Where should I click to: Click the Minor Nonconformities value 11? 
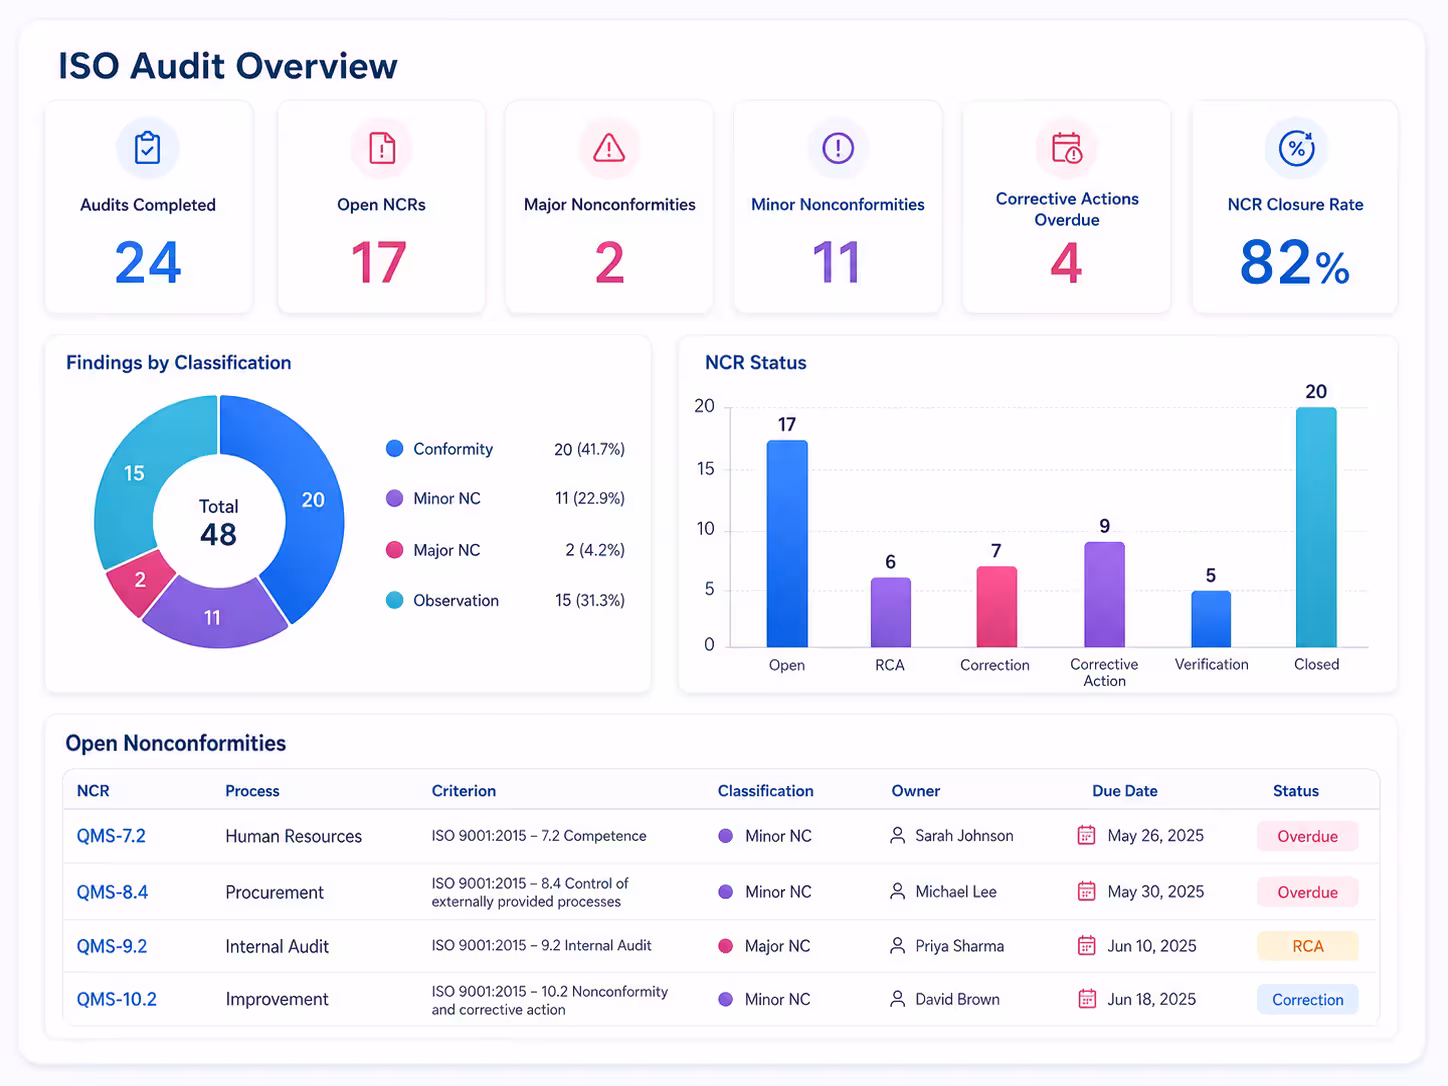pos(836,263)
